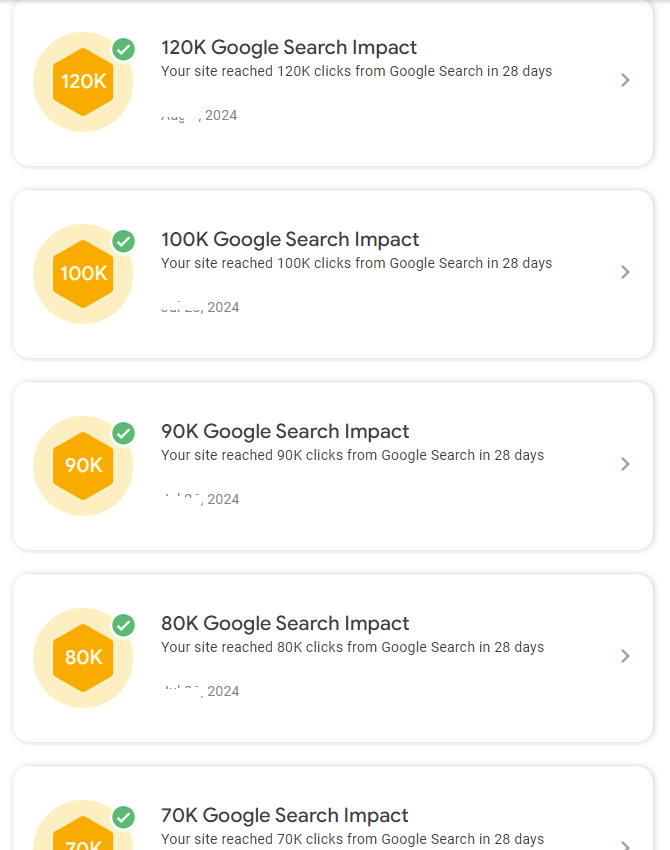
Task: Expand the 100K achievement with chevron arrow
Action: tap(626, 272)
